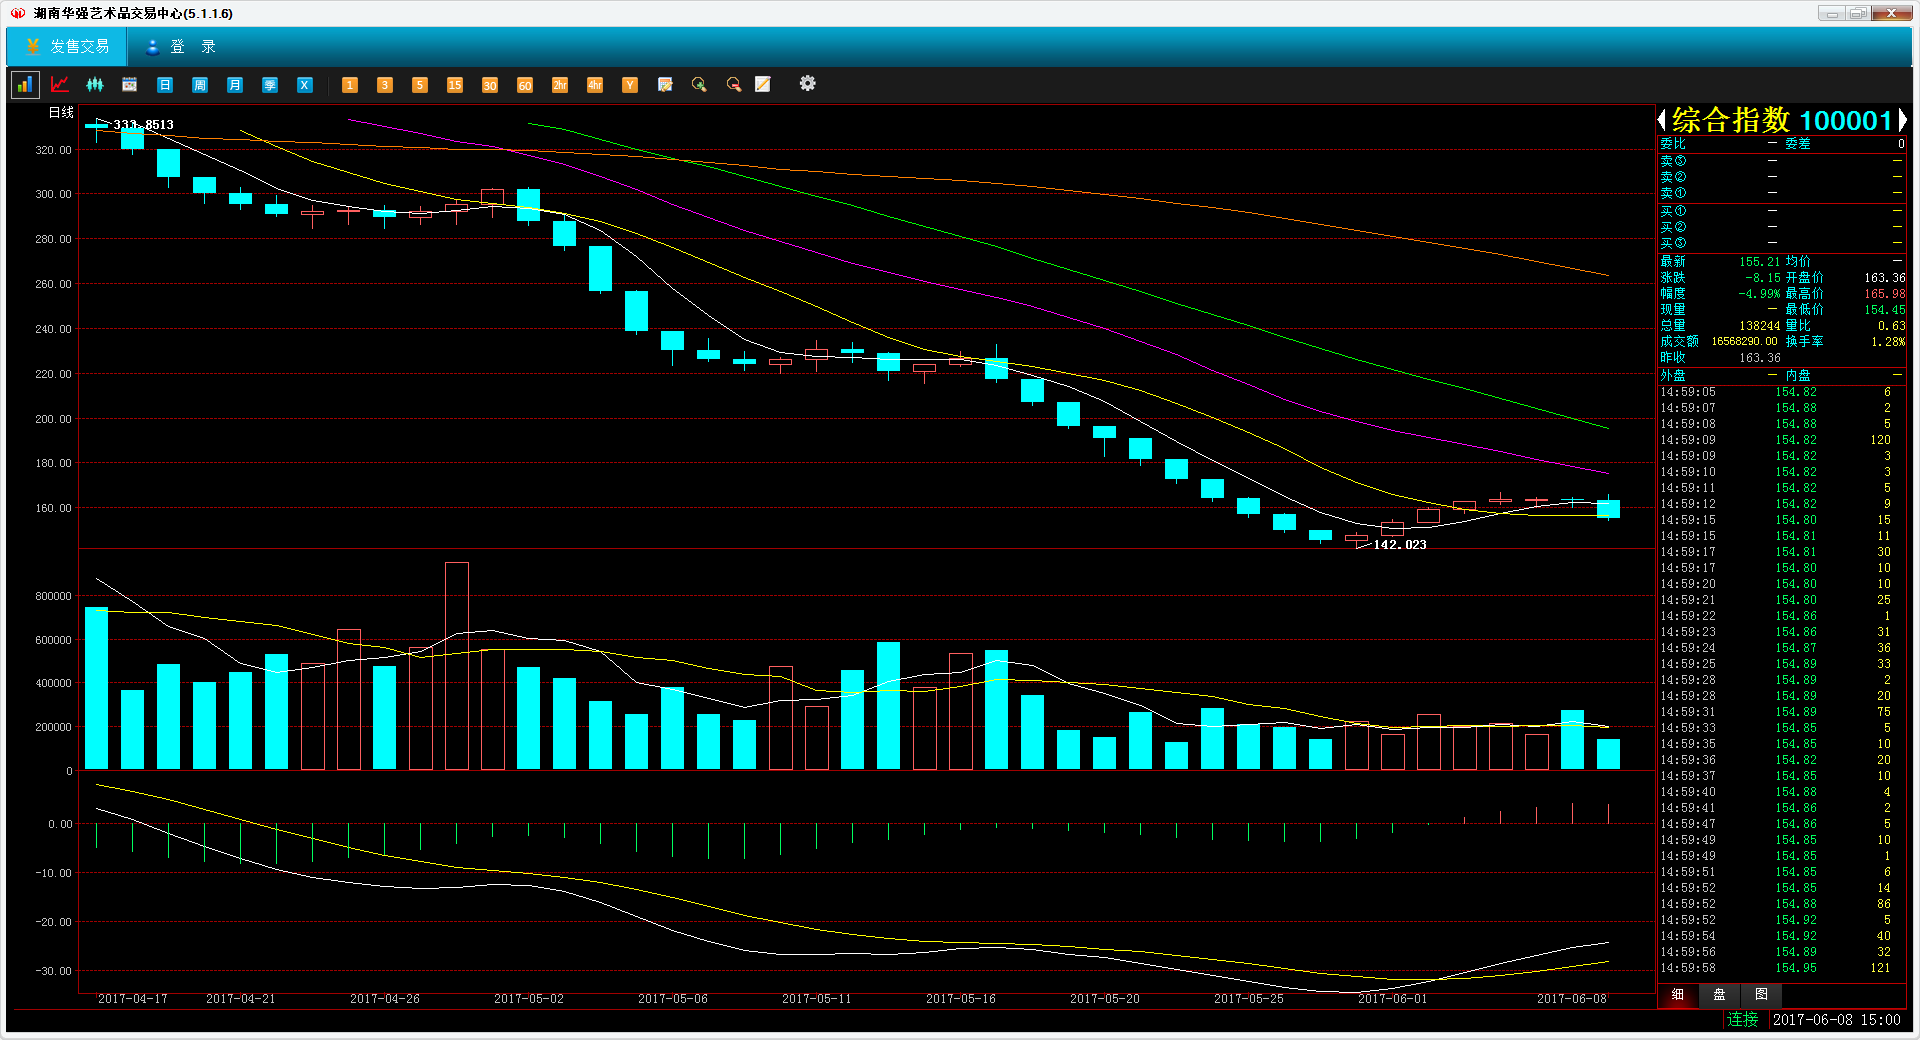Switch to red line trend chart

[x=60, y=85]
